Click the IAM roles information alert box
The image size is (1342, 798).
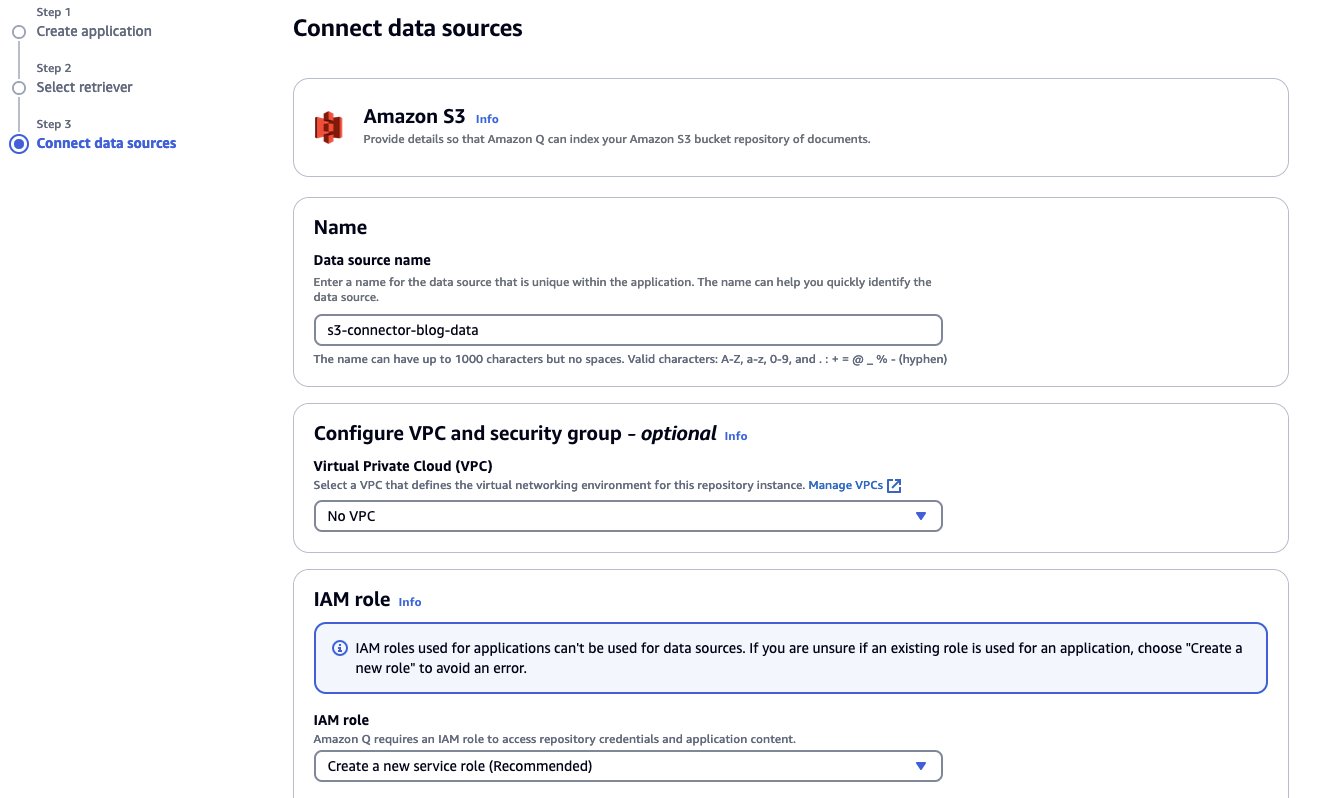tap(791, 658)
